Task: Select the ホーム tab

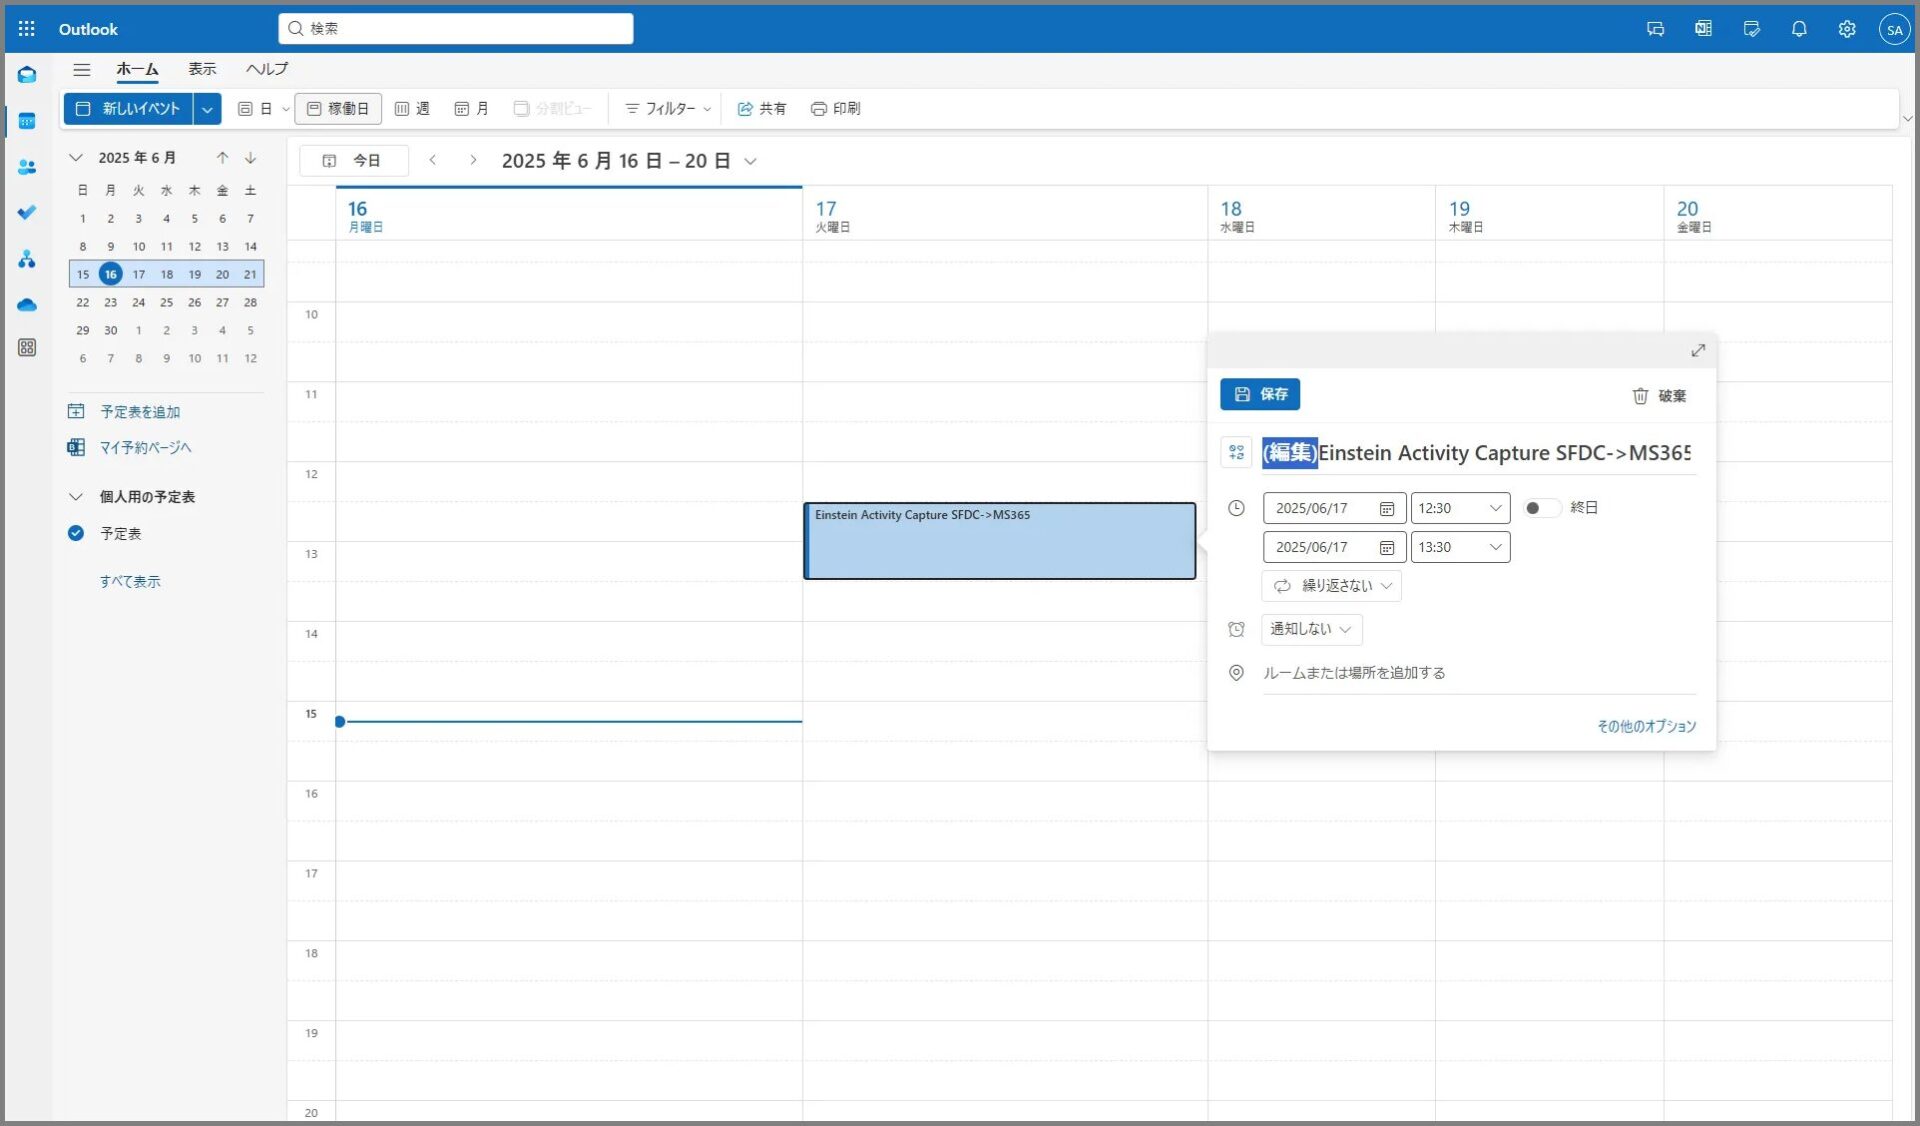Action: [x=137, y=69]
